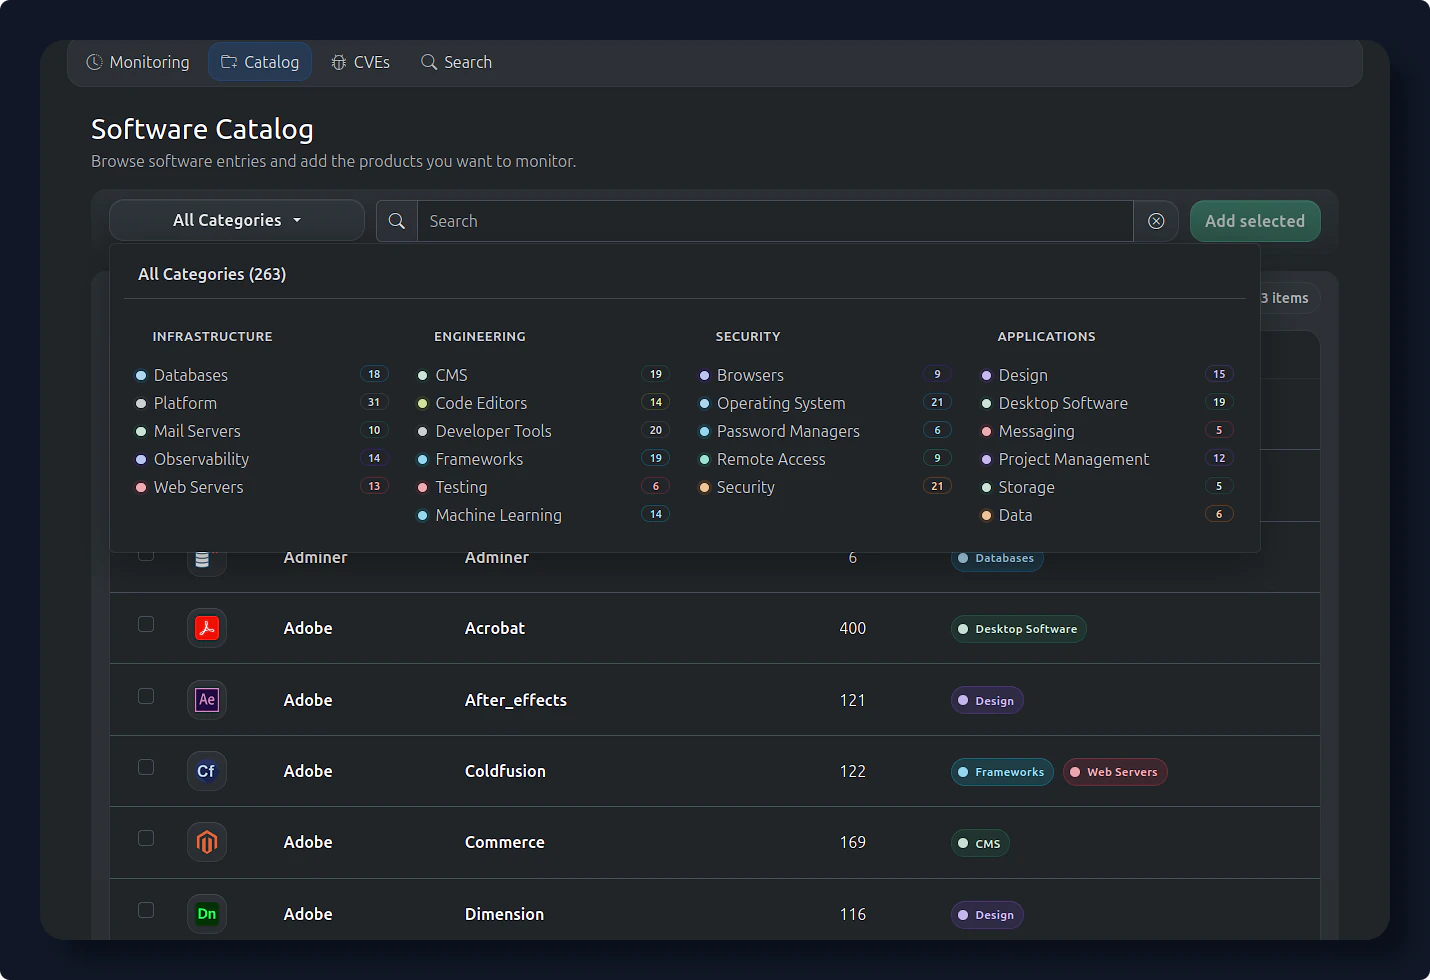Go to the Search tab

(x=456, y=62)
